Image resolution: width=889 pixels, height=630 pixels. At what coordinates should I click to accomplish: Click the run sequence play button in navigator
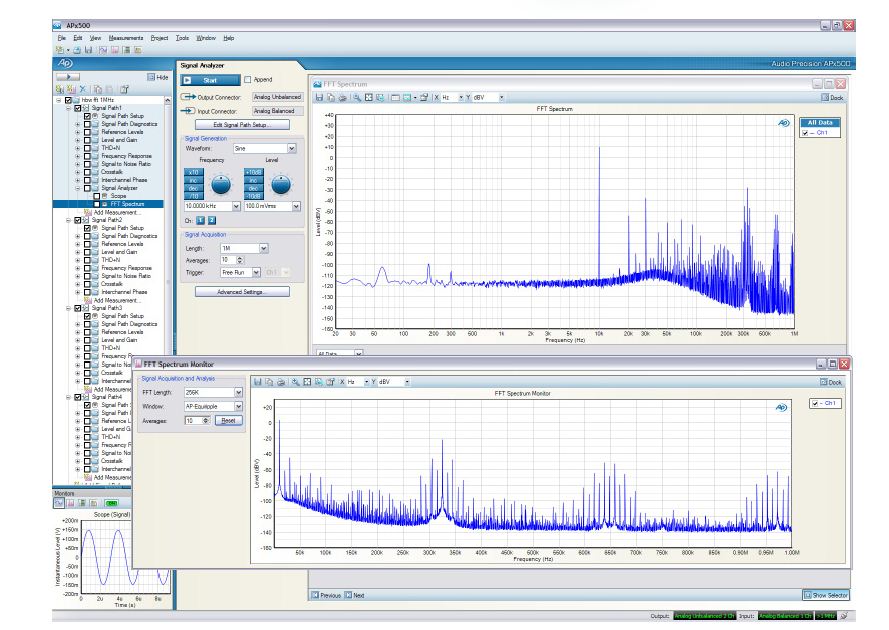67,77
